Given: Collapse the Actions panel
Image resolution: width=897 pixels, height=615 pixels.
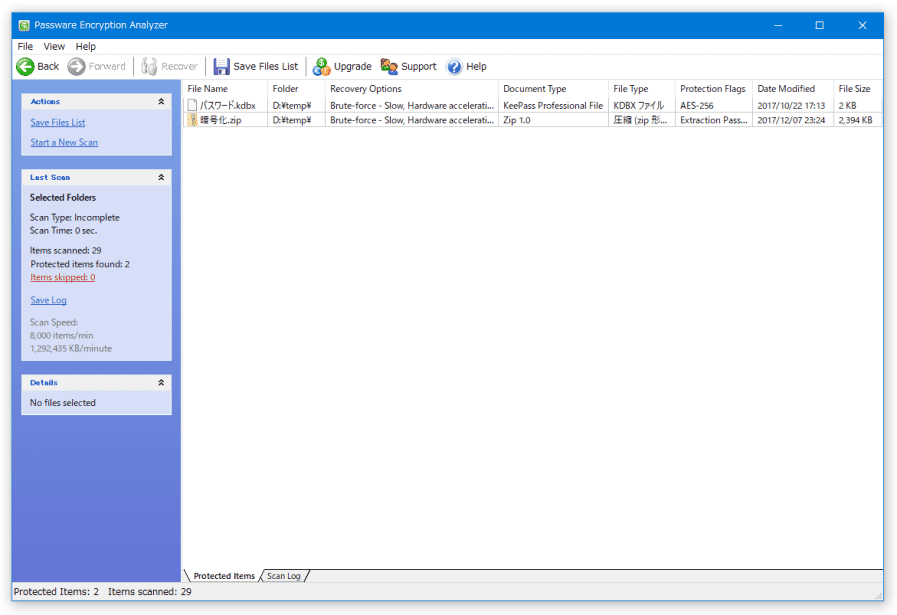Looking at the screenshot, I should click(161, 101).
